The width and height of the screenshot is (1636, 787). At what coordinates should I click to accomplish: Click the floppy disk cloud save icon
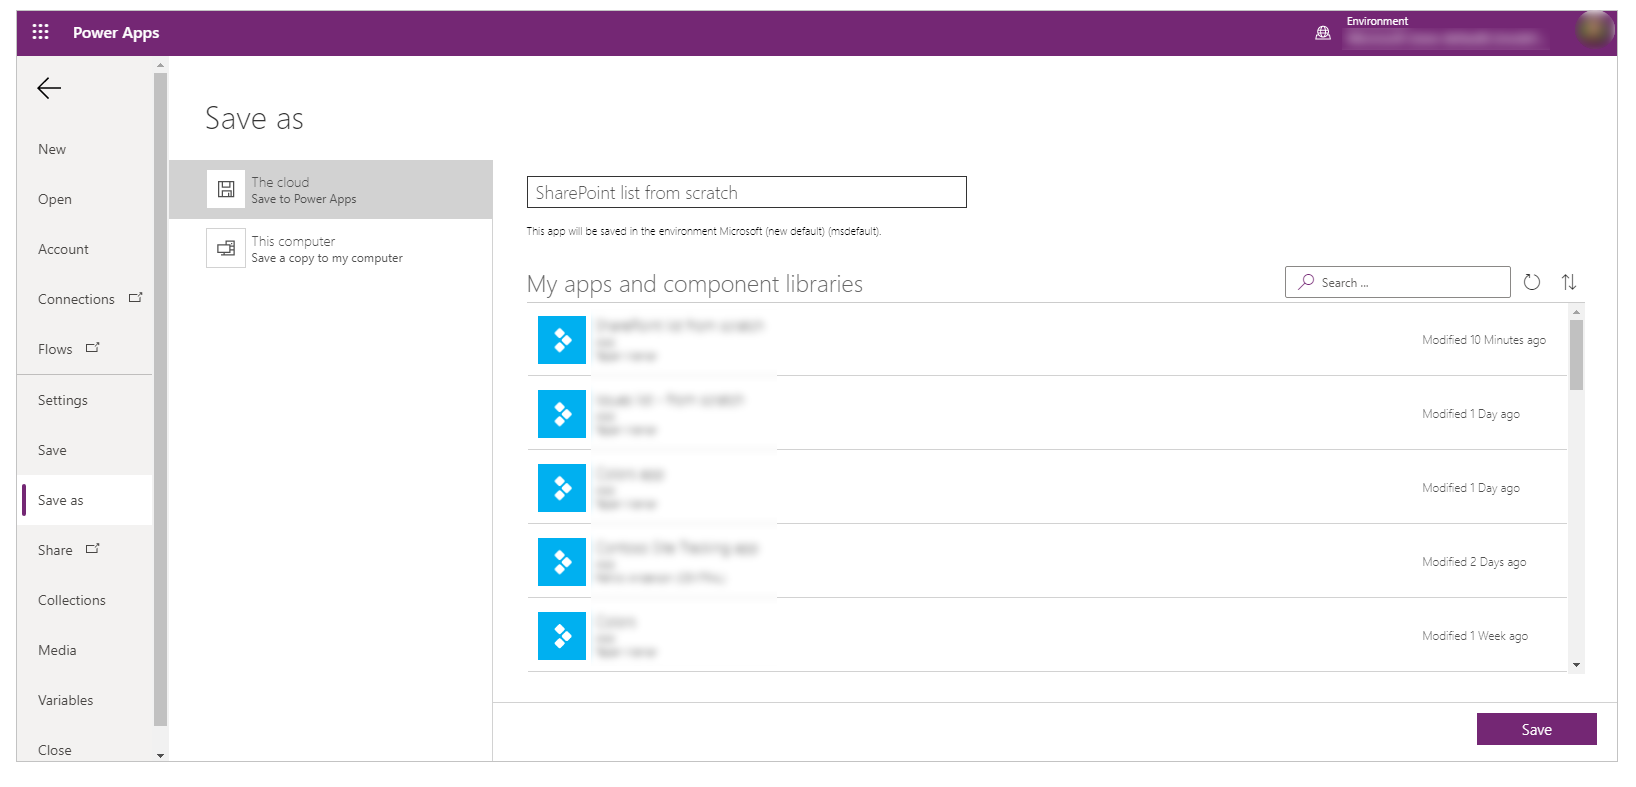(226, 189)
